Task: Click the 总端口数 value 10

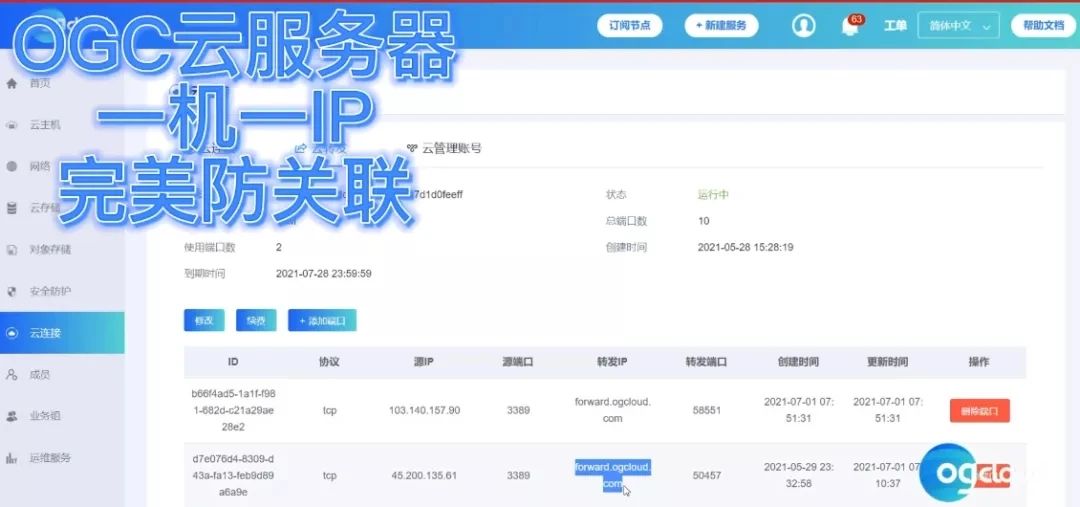Action: tap(704, 221)
